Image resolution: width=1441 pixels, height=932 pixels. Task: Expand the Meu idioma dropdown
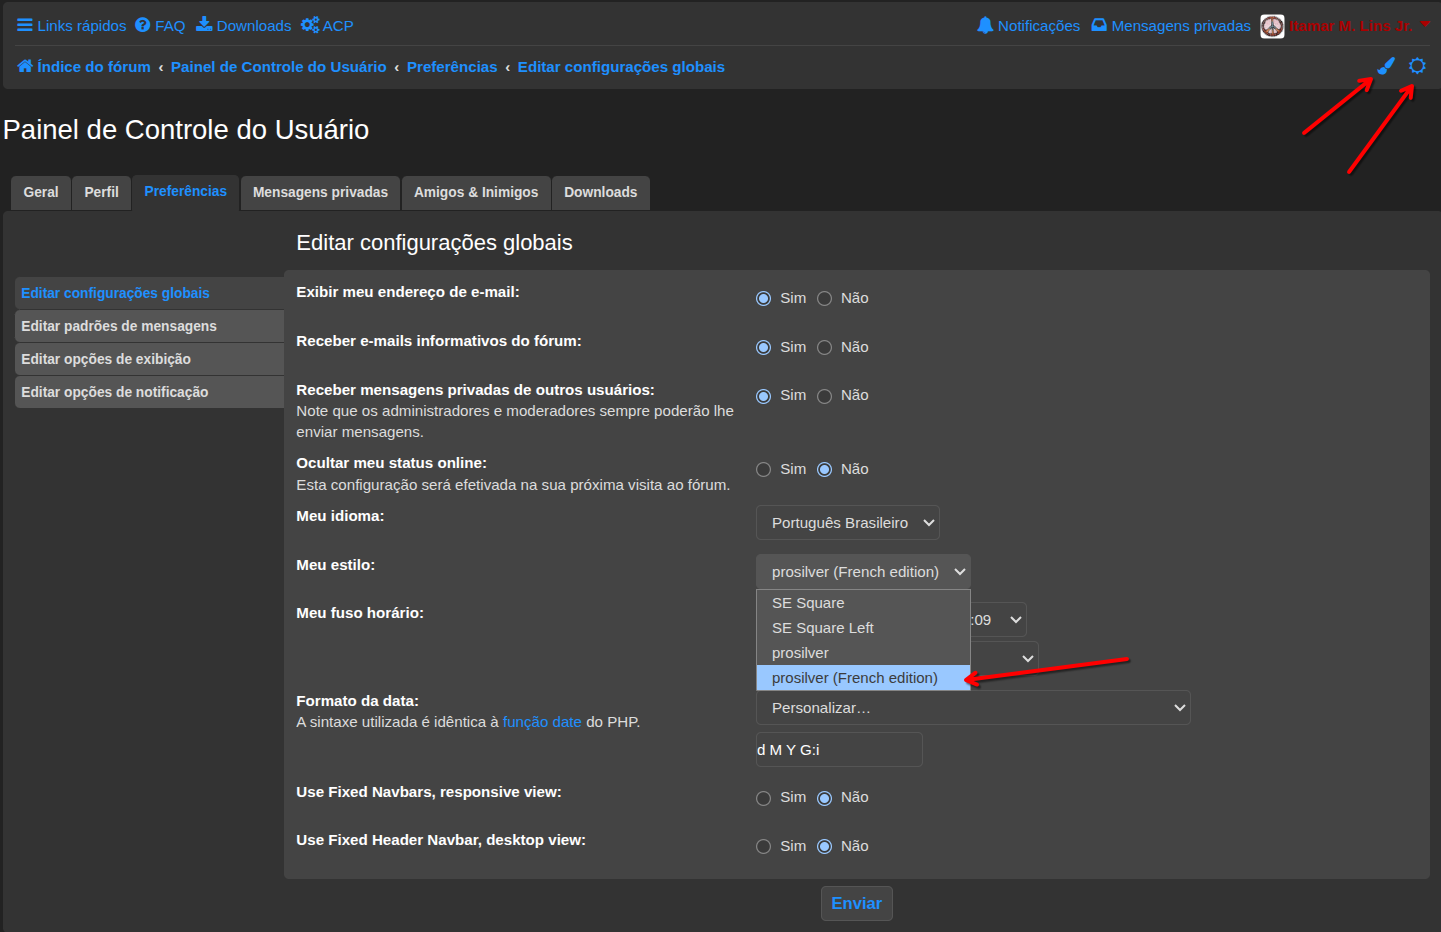click(x=847, y=523)
